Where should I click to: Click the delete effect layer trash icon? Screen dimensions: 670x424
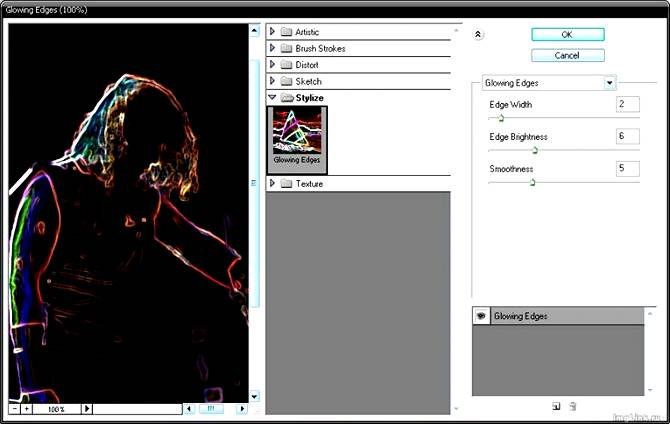(573, 406)
